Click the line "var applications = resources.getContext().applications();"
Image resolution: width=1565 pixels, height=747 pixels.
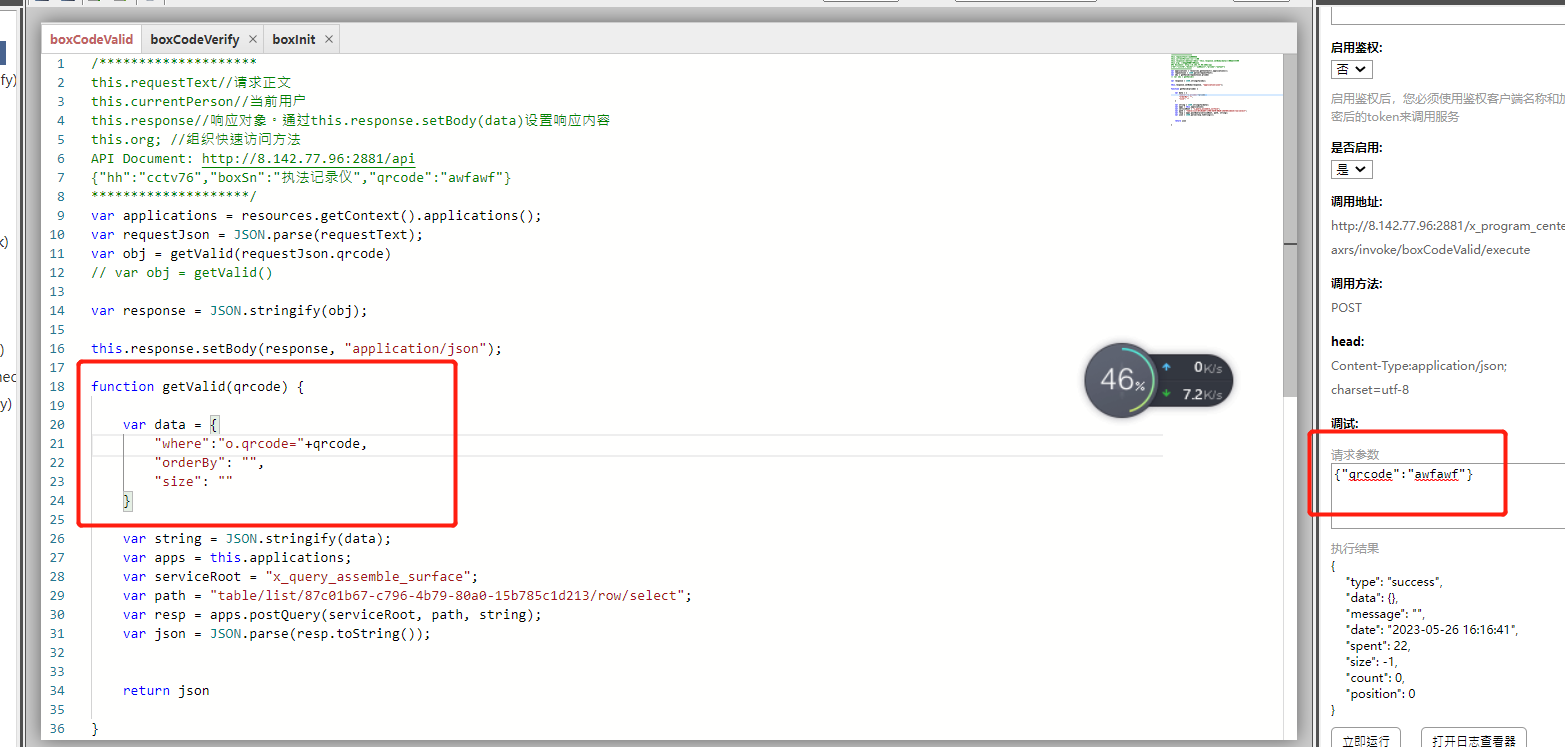(x=316, y=215)
